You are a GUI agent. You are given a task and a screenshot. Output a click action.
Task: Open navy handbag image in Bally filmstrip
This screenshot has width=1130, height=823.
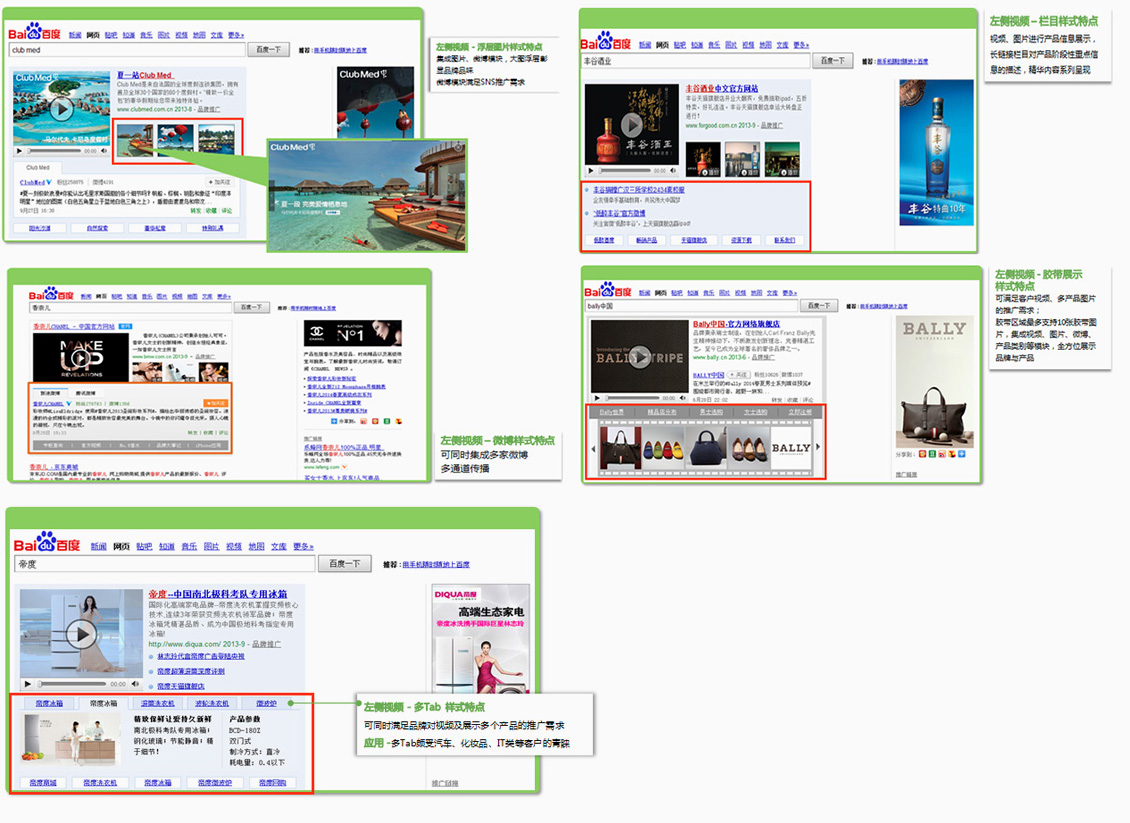point(707,448)
